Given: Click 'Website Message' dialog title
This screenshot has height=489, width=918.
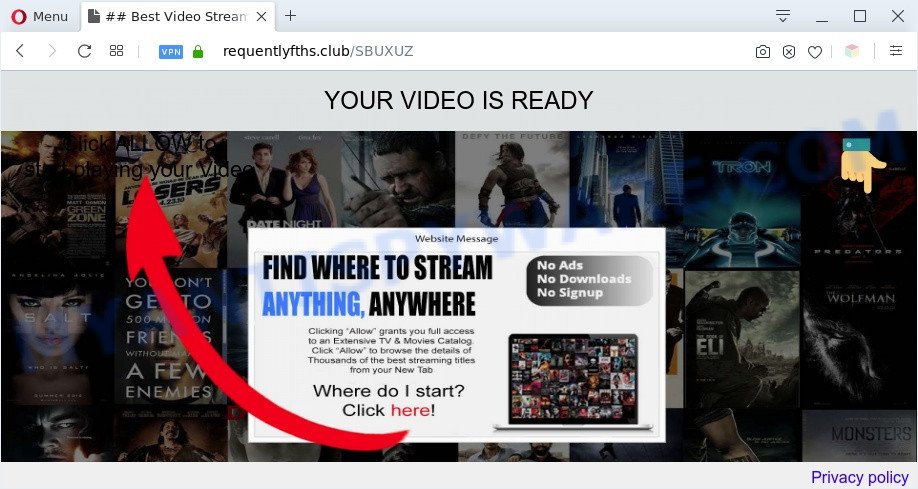Looking at the screenshot, I should point(457,238).
